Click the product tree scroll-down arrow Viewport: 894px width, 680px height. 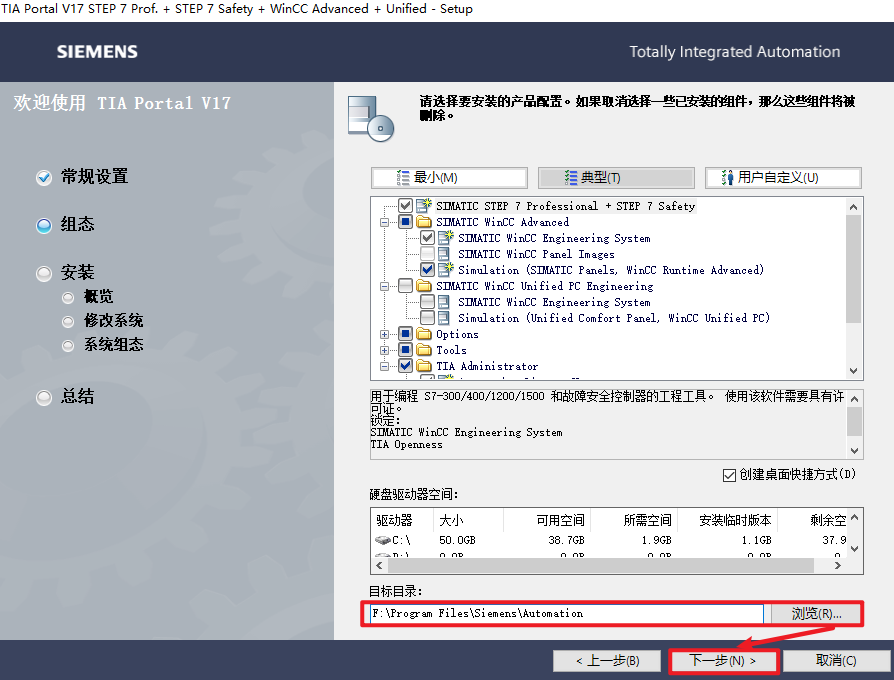pyautogui.click(x=854, y=370)
